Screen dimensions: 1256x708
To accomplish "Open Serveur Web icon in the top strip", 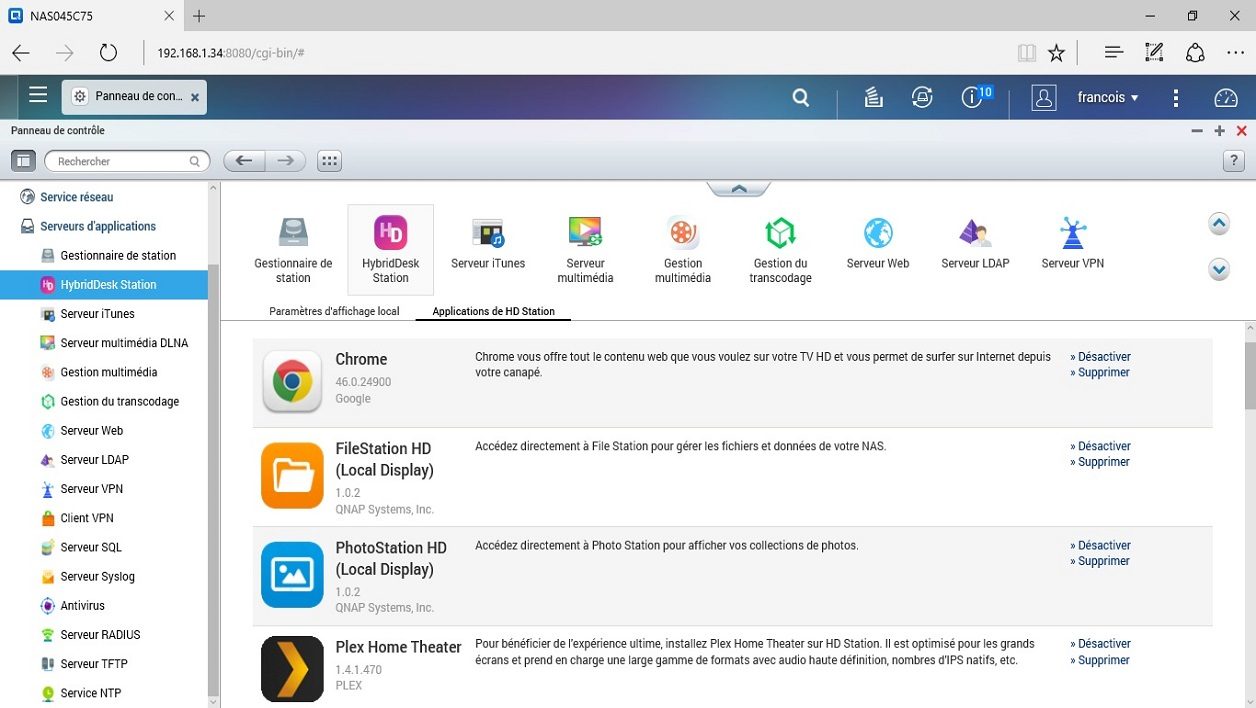I will pos(878,243).
